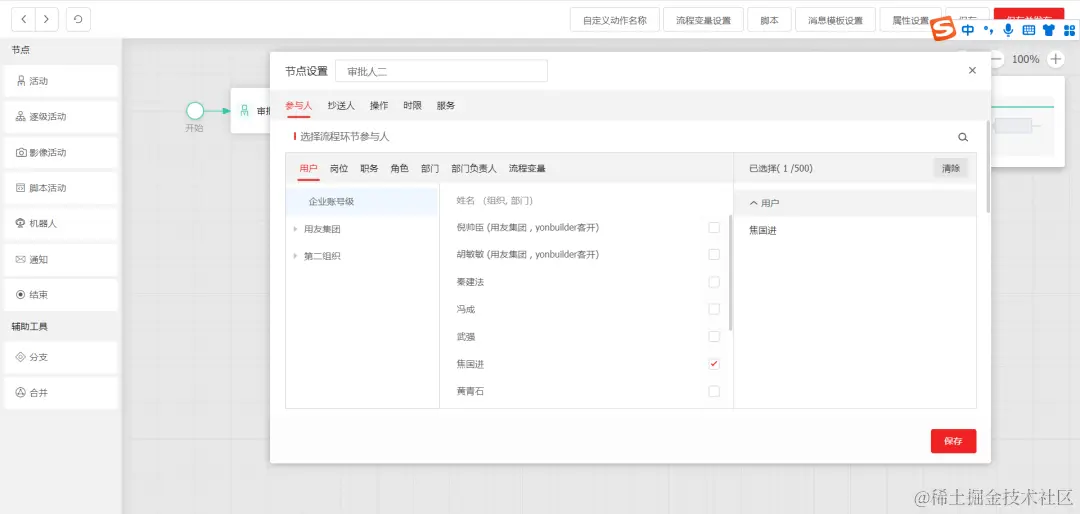Viewport: 1080px width, 514px height.
Task: Open the Sogou soft keyboard icon
Action: [1028, 30]
